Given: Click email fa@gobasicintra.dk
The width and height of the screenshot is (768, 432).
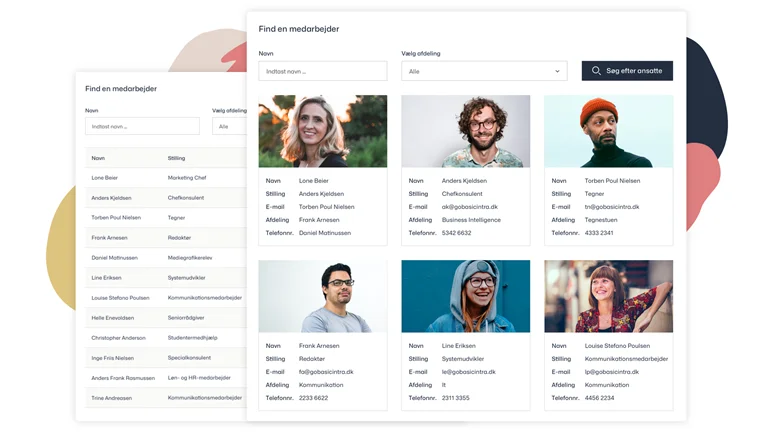Looking at the screenshot, I should coord(326,372).
